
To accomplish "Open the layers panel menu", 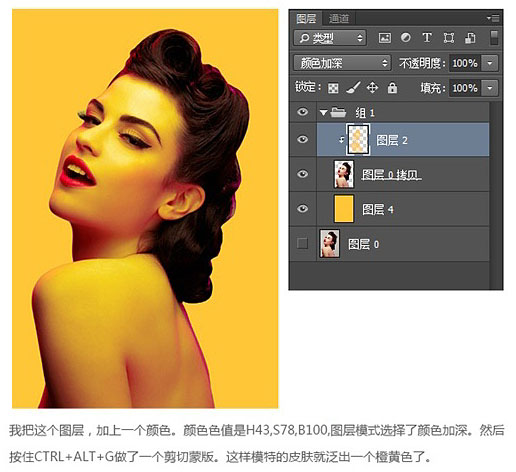I will (x=493, y=18).
